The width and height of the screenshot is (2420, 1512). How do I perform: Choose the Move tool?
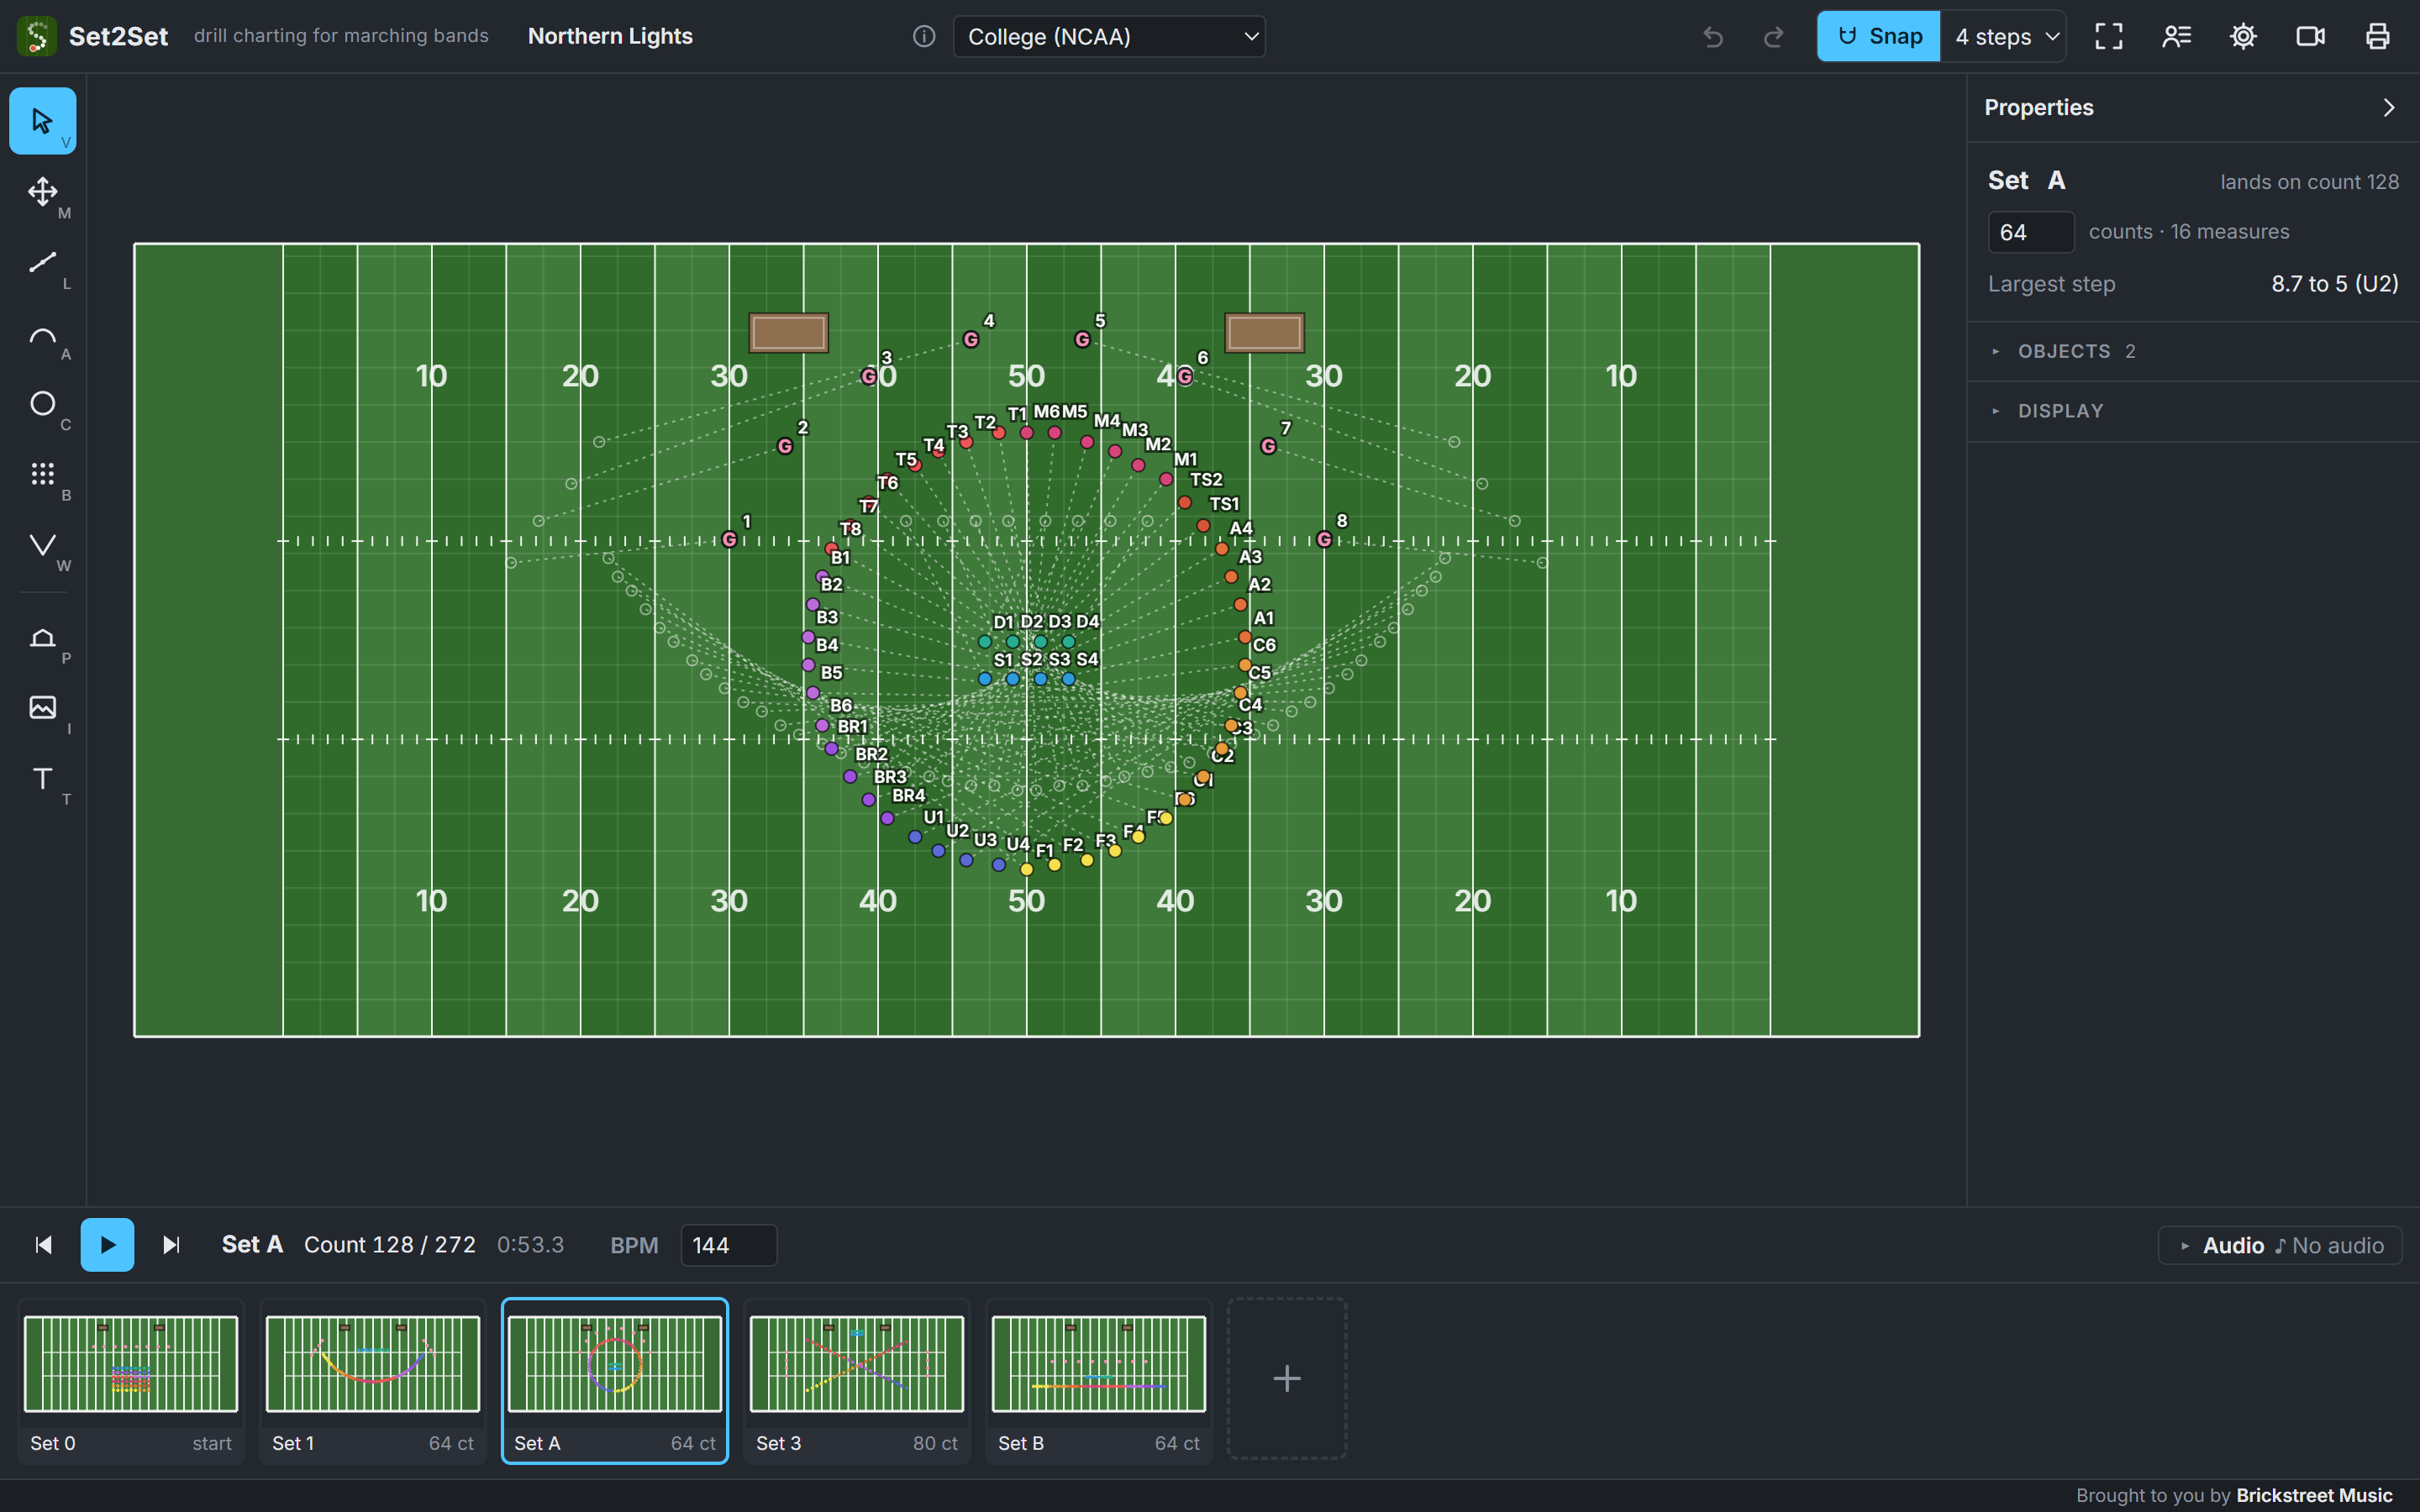(42, 192)
